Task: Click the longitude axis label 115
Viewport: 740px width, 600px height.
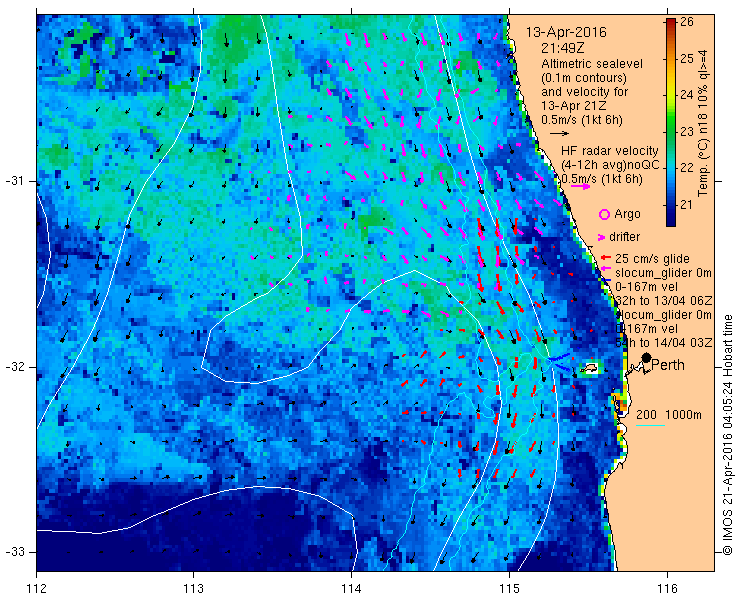Action: click(x=509, y=589)
